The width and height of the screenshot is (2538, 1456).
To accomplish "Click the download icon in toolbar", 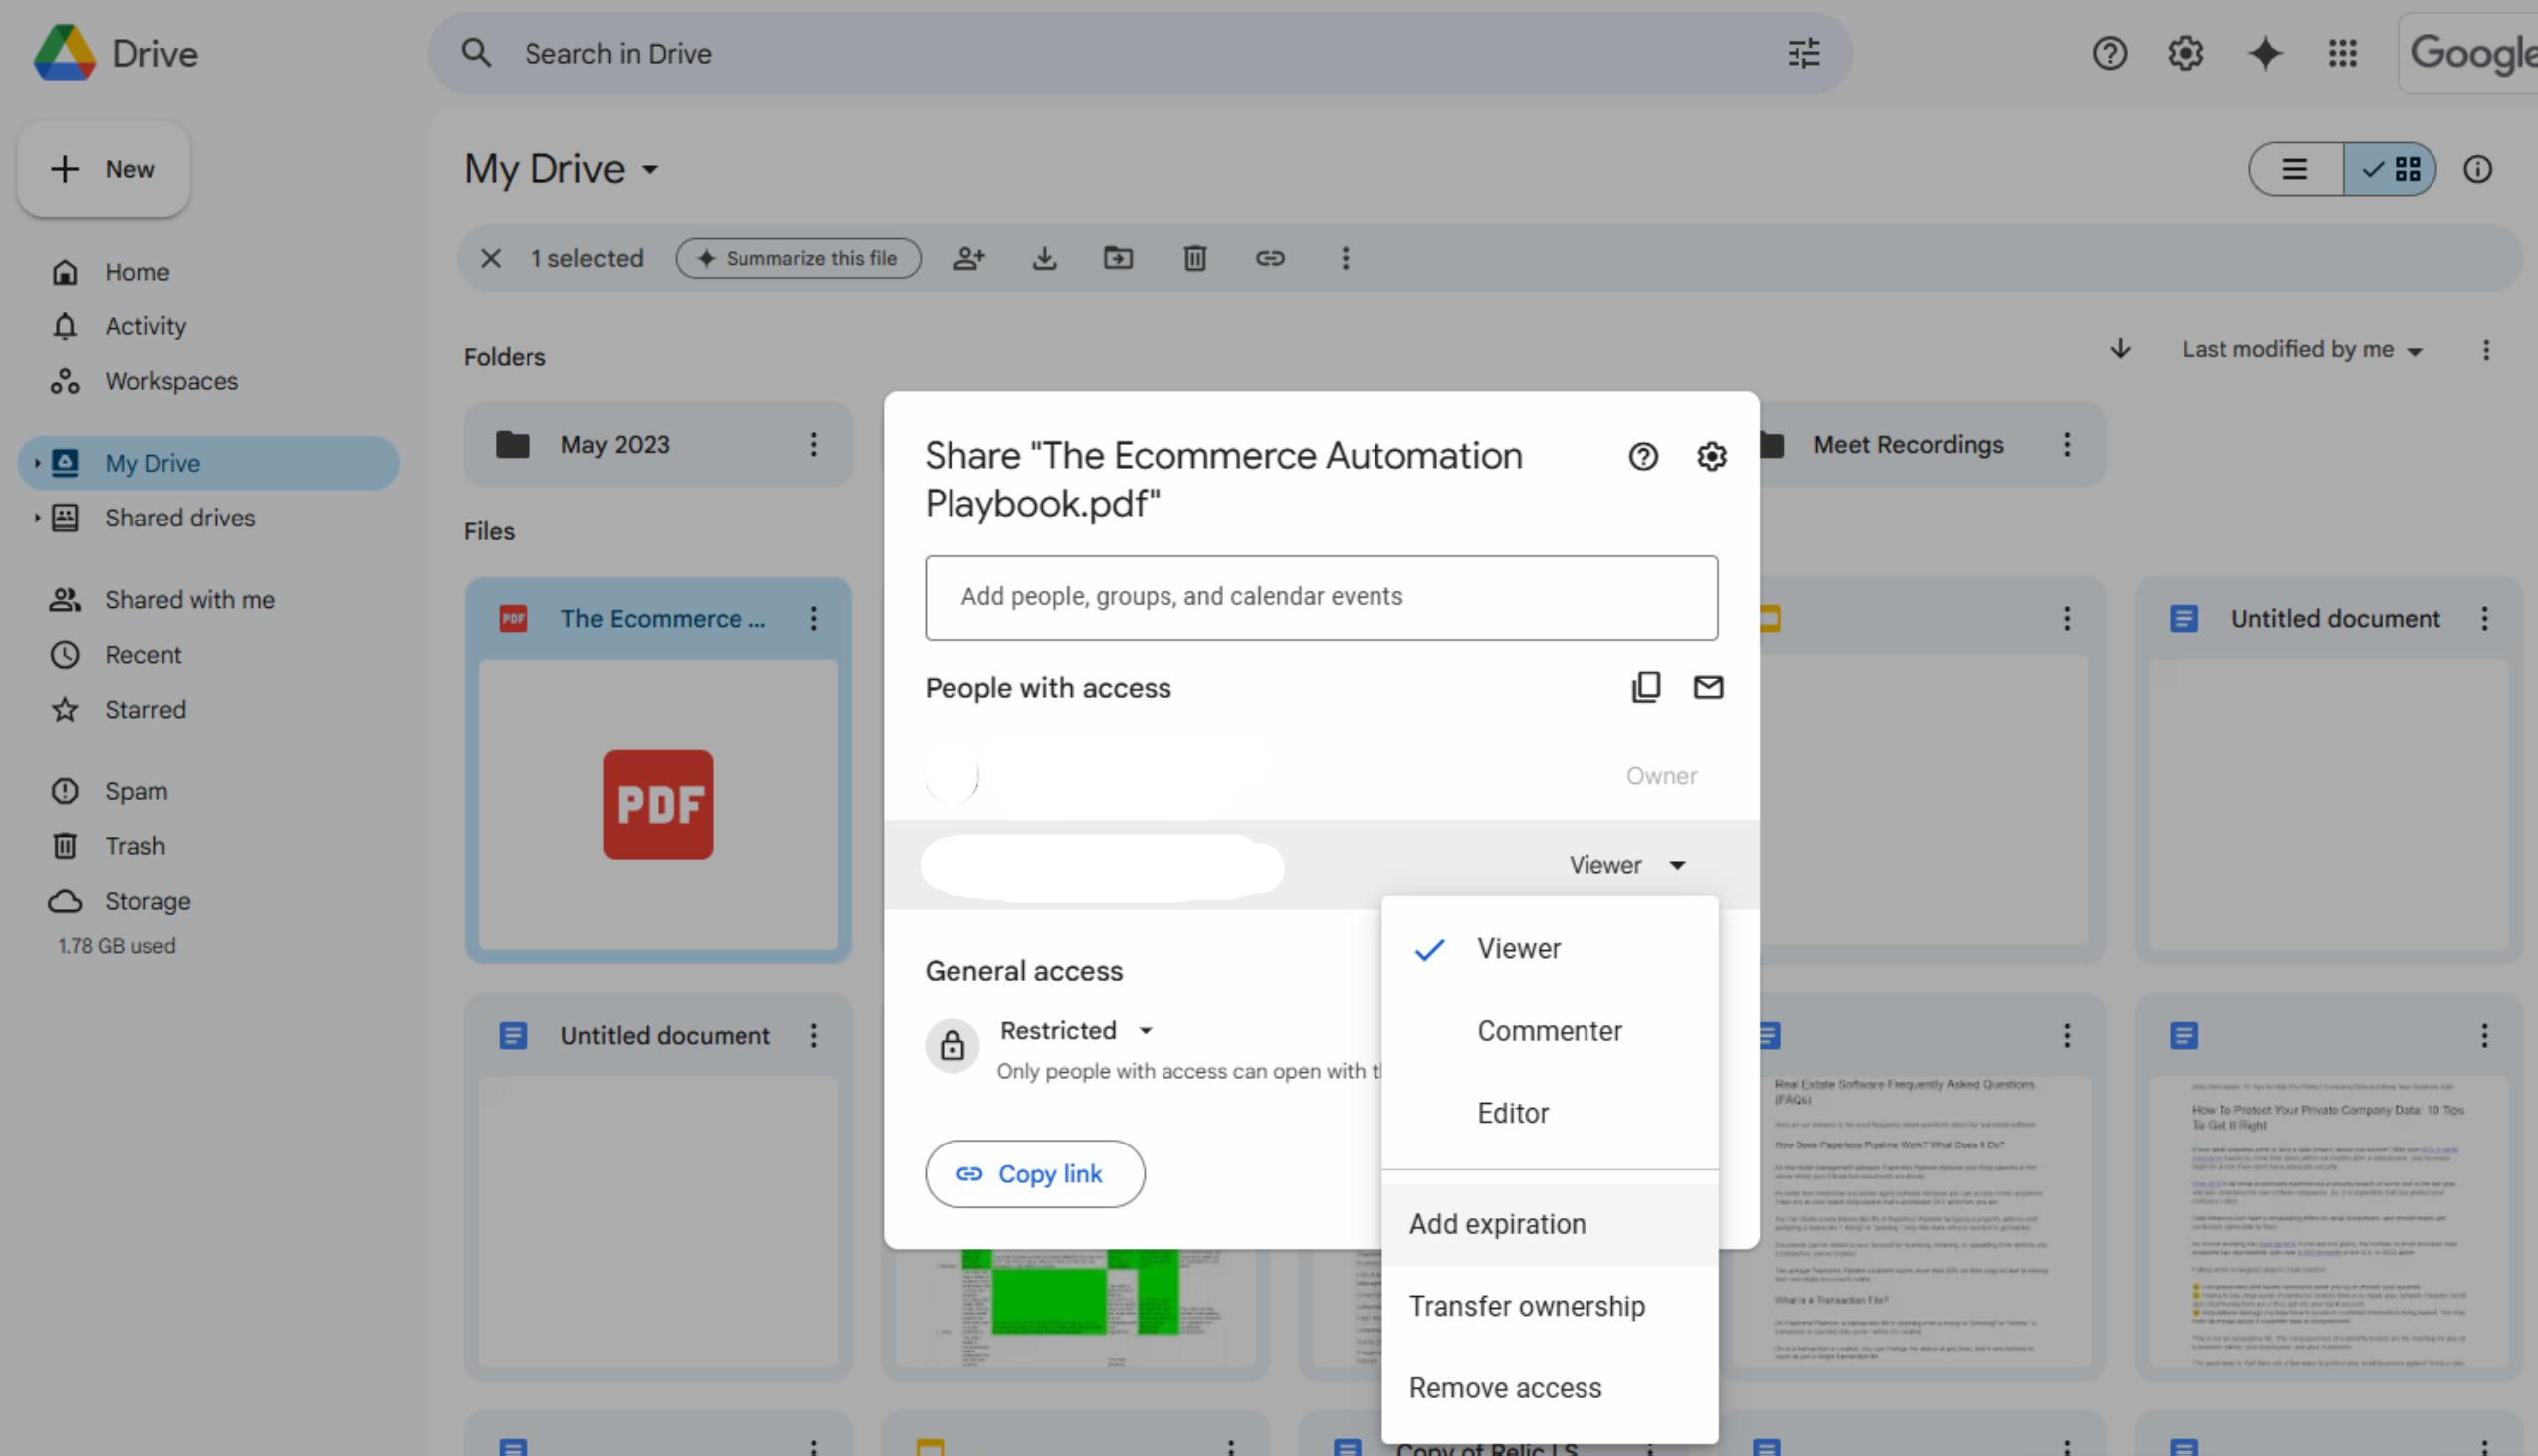I will tap(1044, 258).
